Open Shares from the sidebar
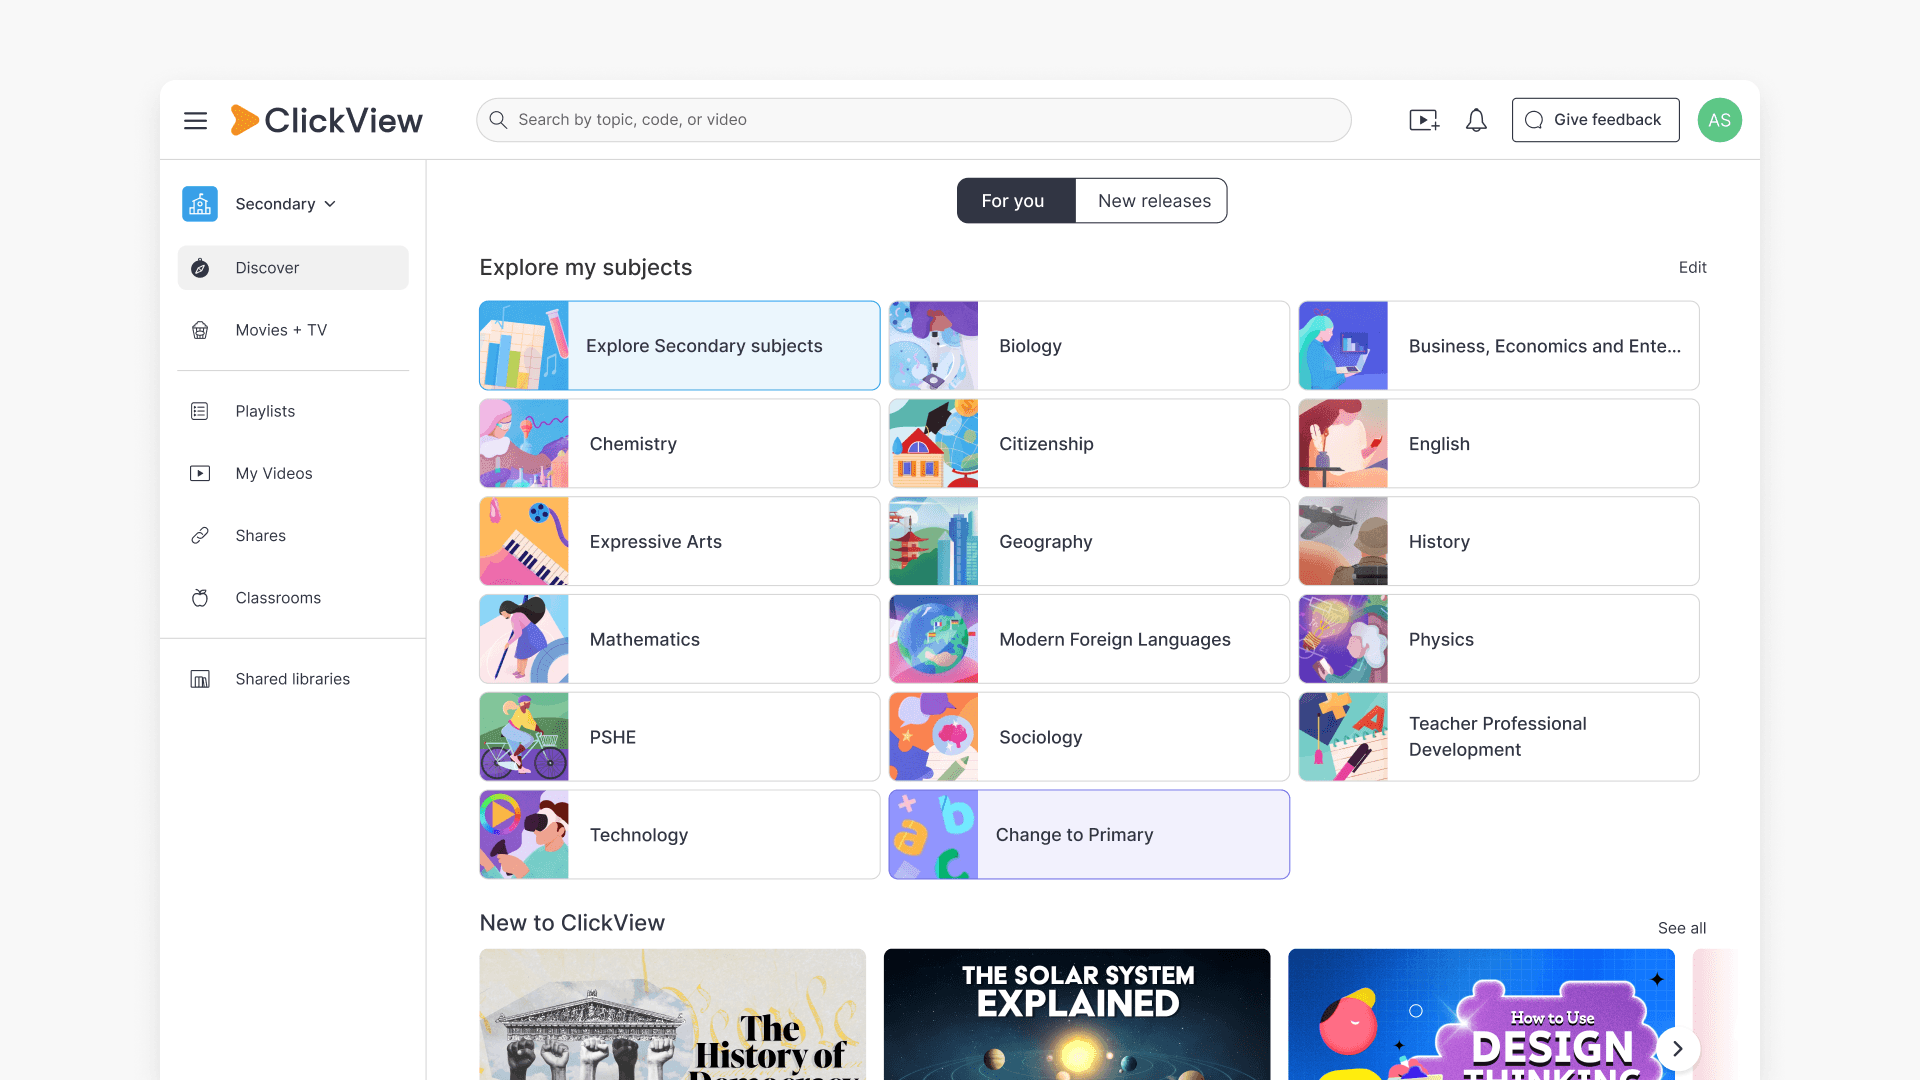The width and height of the screenshot is (1920, 1080). [x=293, y=535]
